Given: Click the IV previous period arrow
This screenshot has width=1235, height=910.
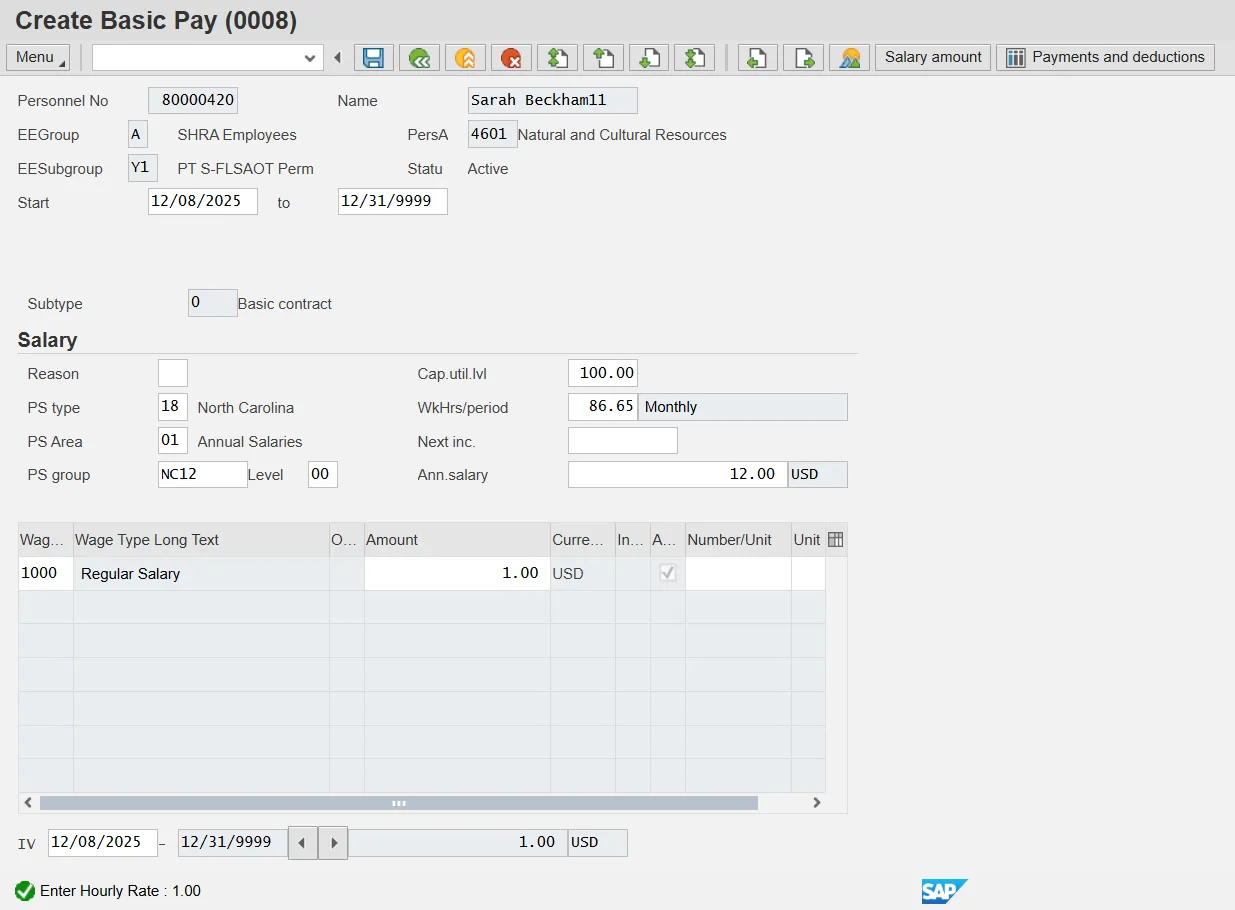Looking at the screenshot, I should [x=303, y=843].
